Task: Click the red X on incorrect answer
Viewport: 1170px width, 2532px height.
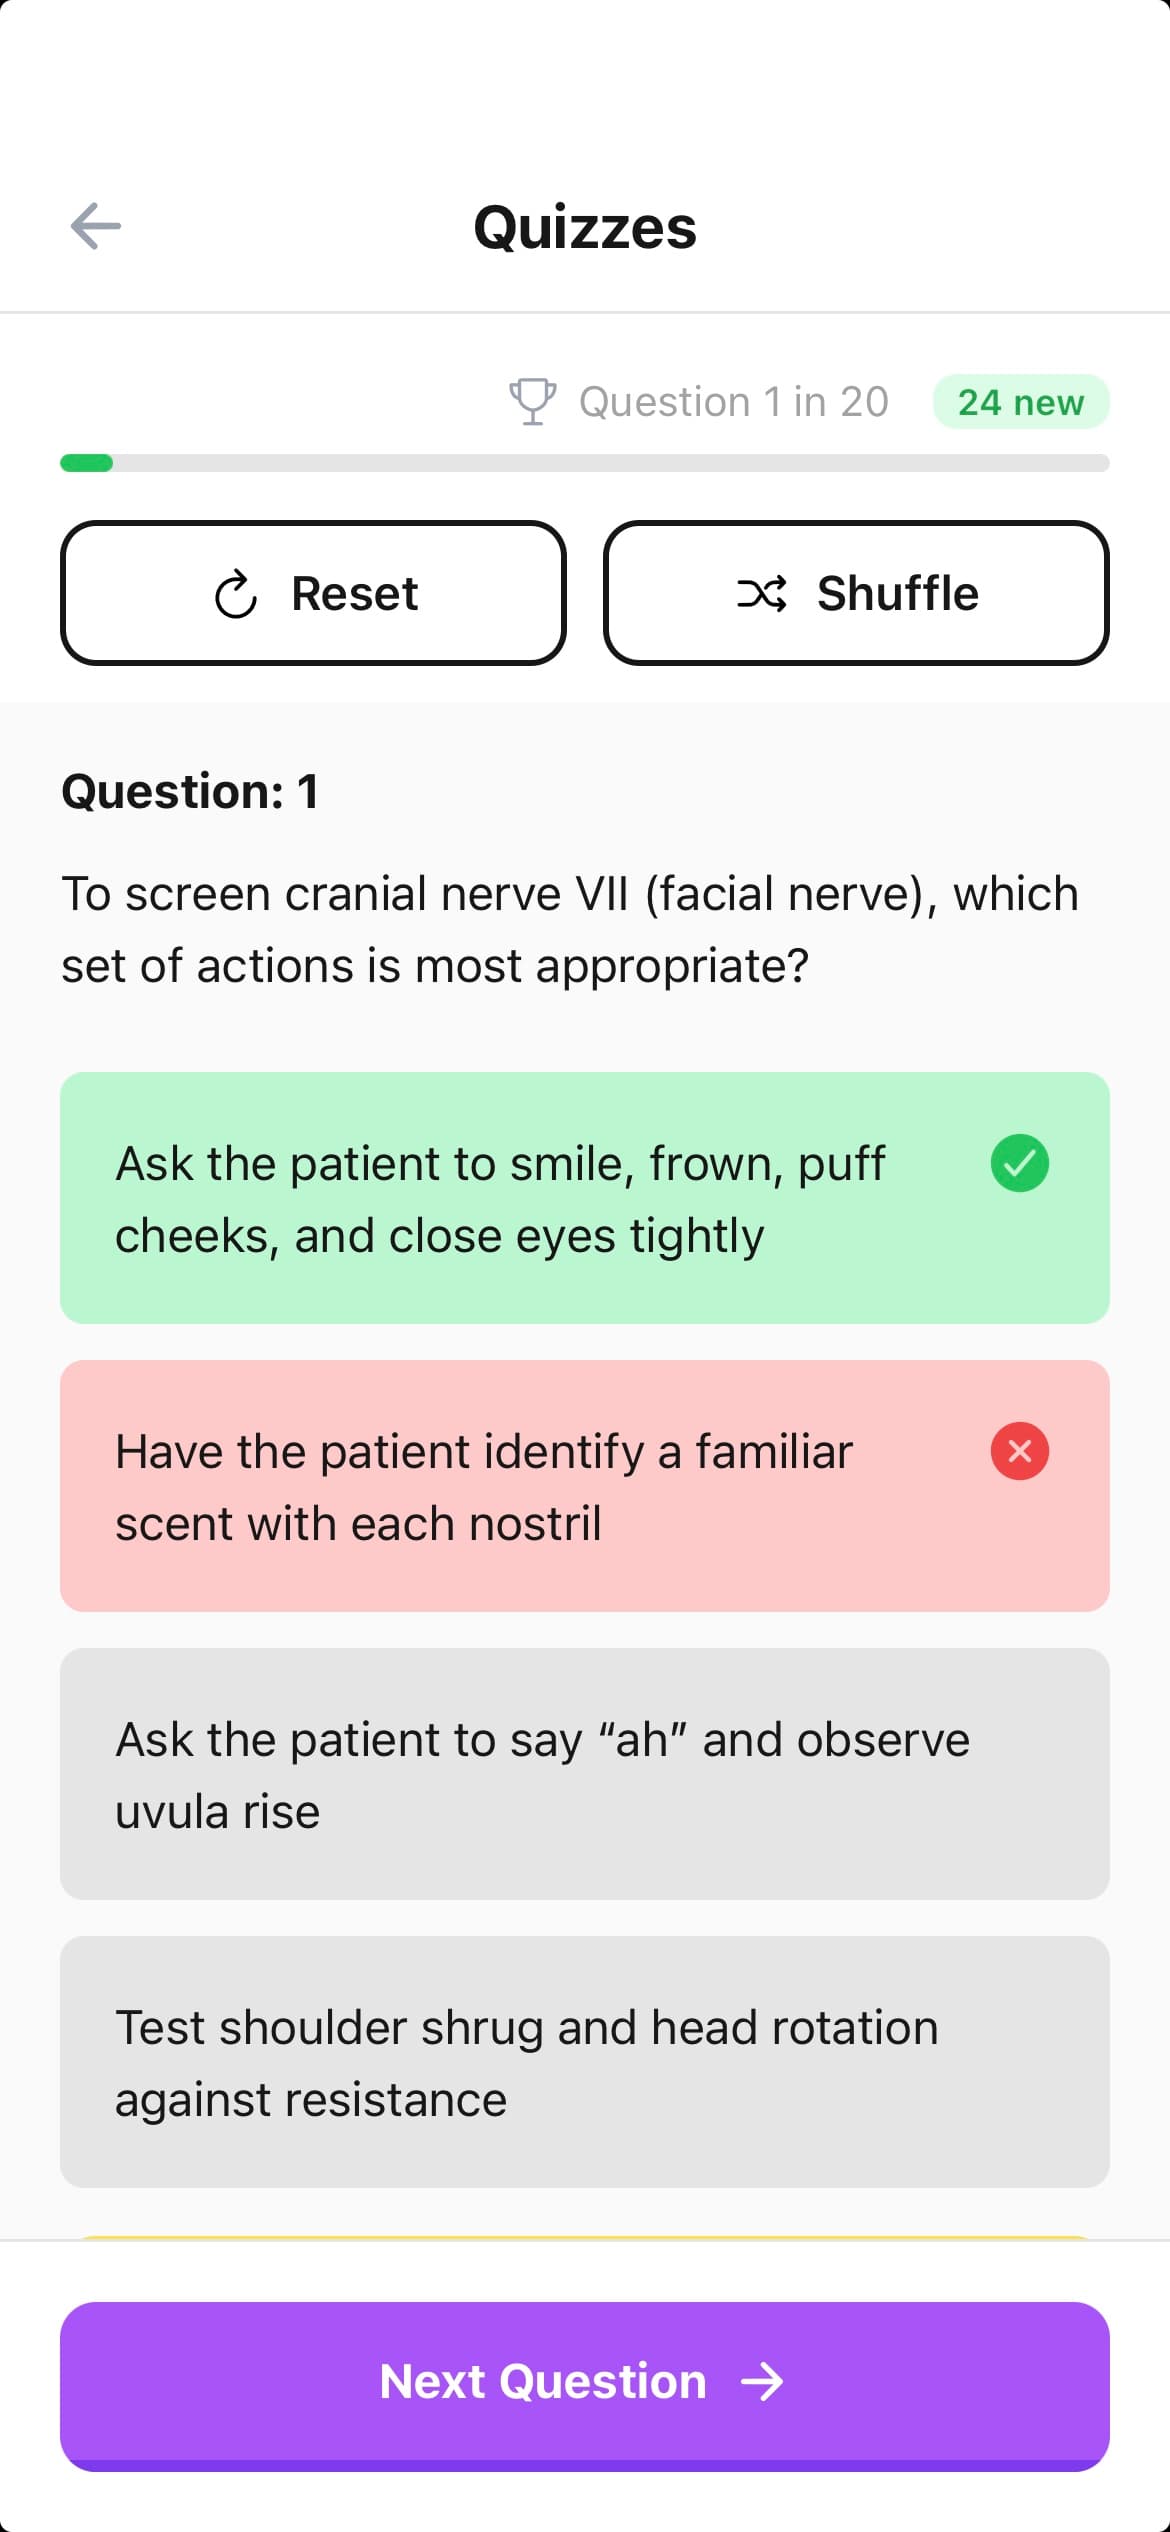Action: tap(1019, 1452)
